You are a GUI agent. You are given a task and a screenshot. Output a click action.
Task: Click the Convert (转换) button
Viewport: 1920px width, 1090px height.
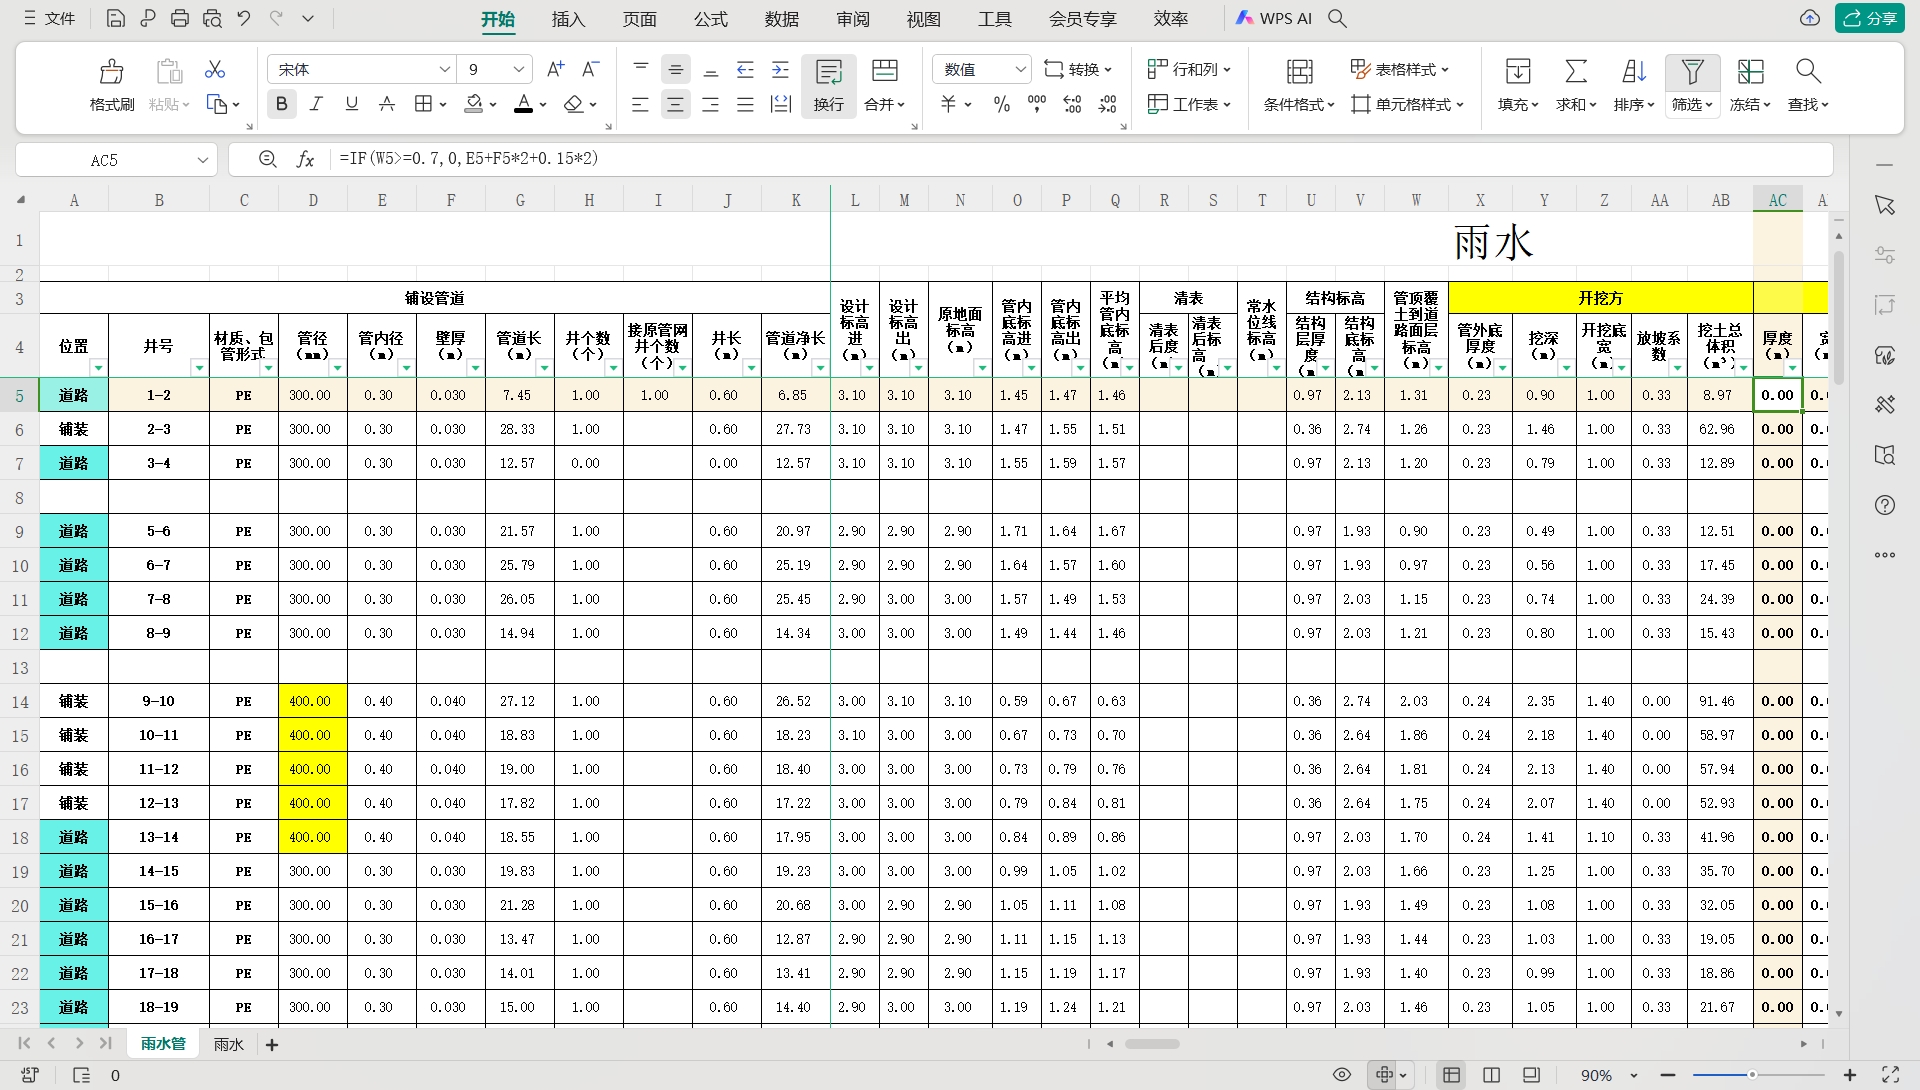(1077, 69)
